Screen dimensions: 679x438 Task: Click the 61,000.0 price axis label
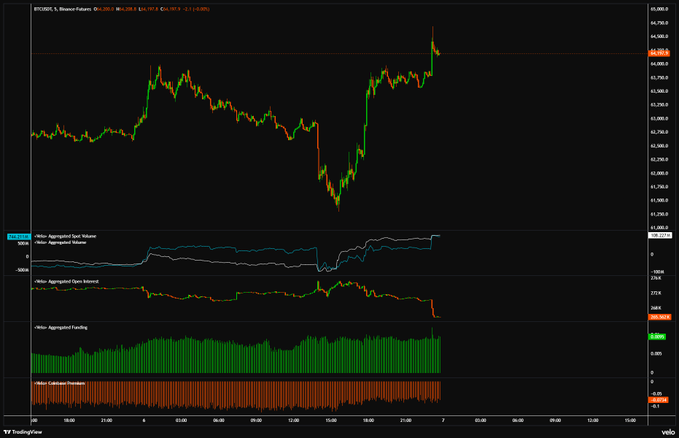tap(659, 227)
